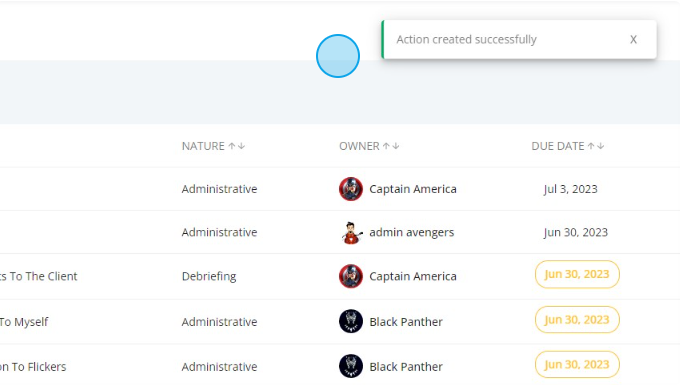Select the 'To Flickers' action title
Screen dimensions: 680x390
pos(33,367)
